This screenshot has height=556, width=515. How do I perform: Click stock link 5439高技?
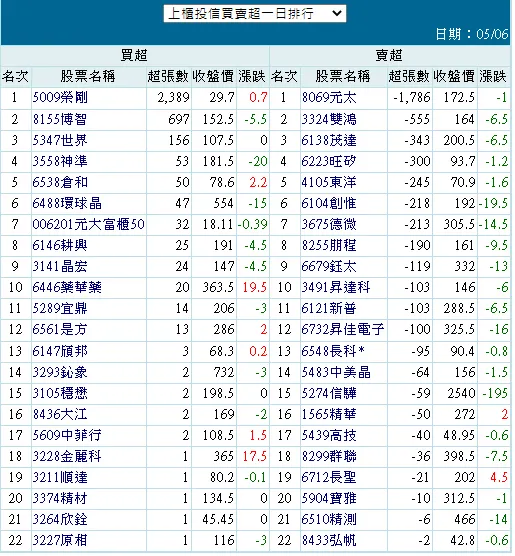[x=329, y=435]
